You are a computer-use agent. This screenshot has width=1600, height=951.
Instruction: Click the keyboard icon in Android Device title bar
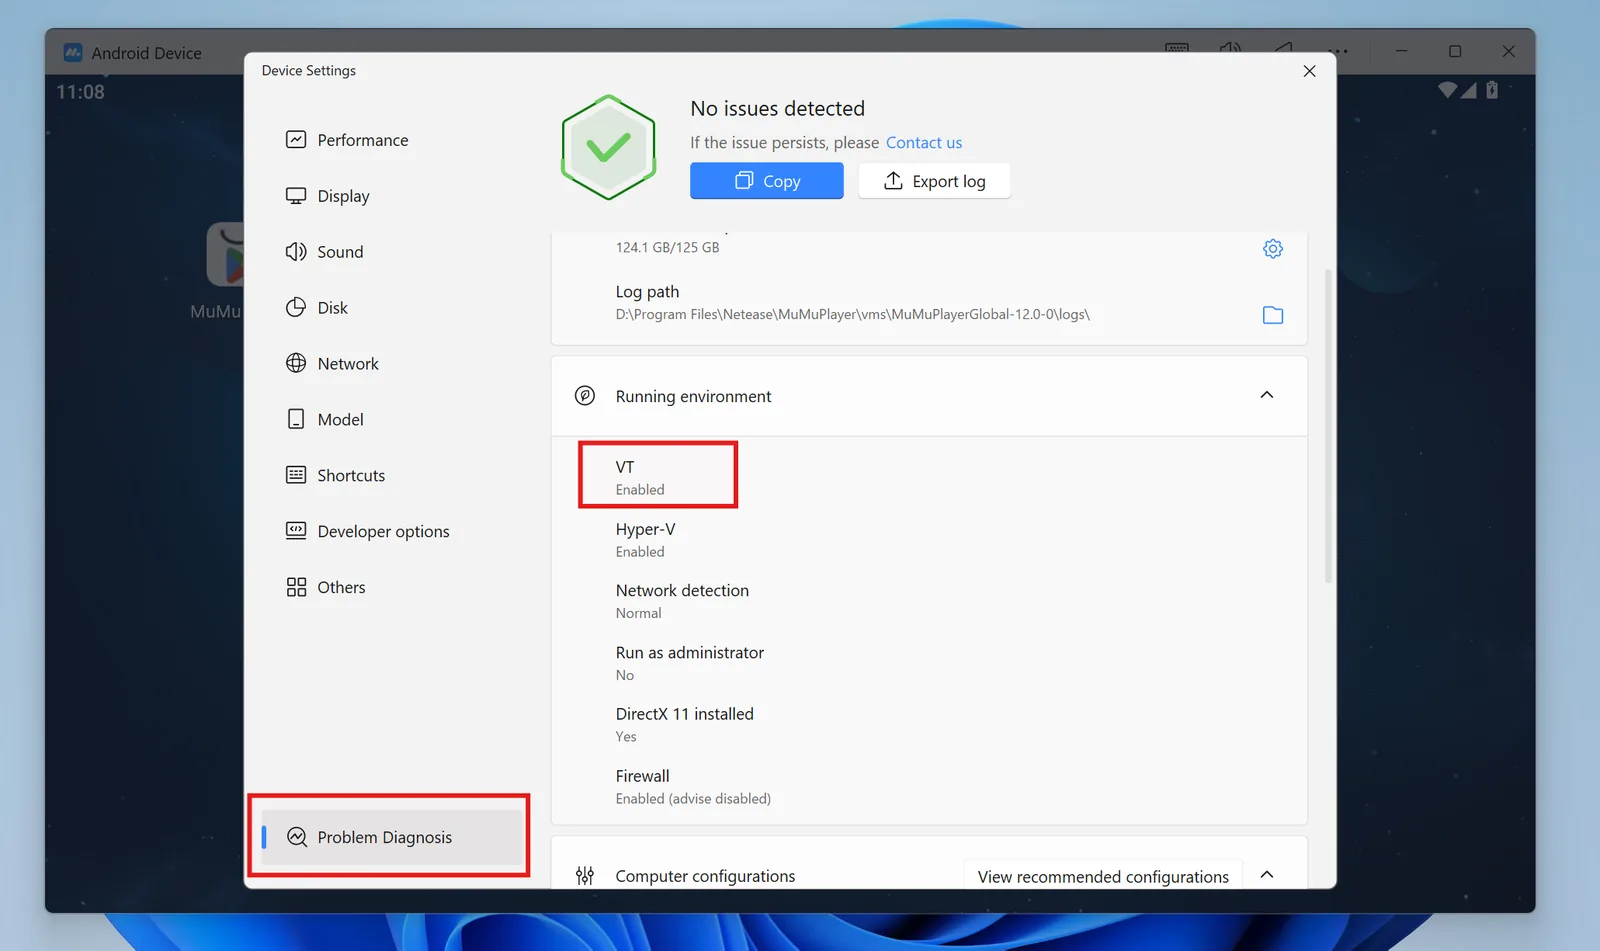coord(1177,48)
